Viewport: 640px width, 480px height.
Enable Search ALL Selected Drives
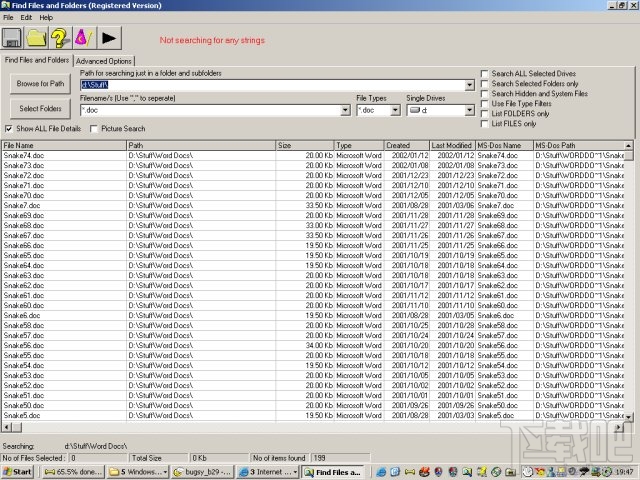pos(484,74)
